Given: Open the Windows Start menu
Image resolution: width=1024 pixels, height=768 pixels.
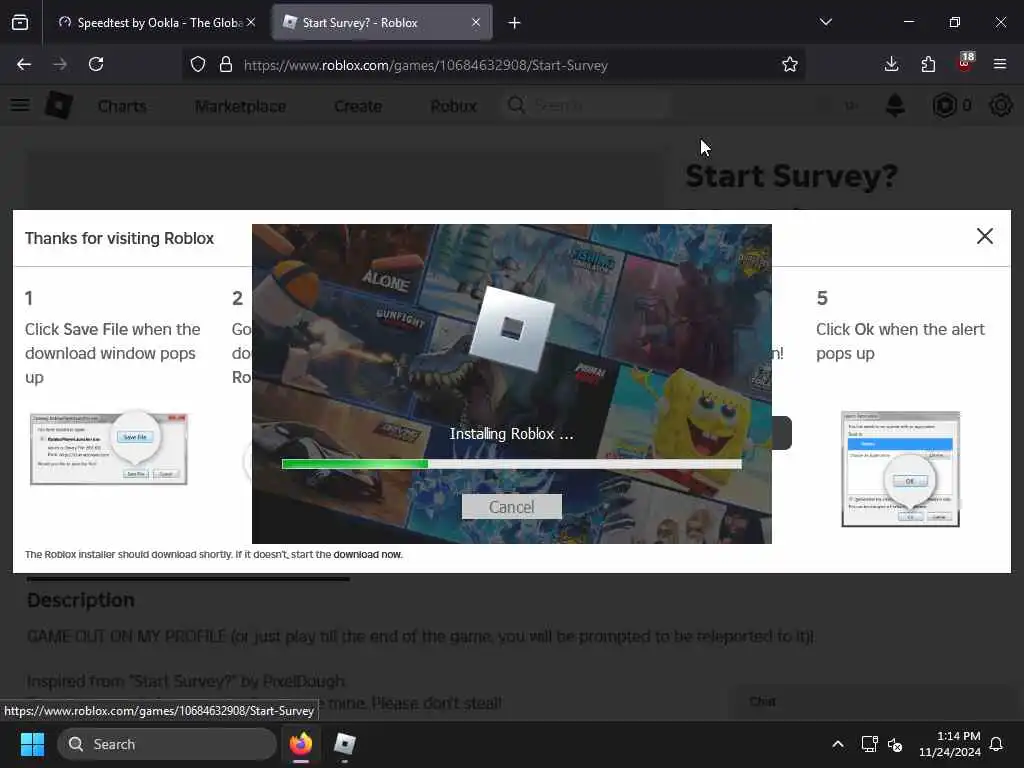Looking at the screenshot, I should [x=32, y=744].
